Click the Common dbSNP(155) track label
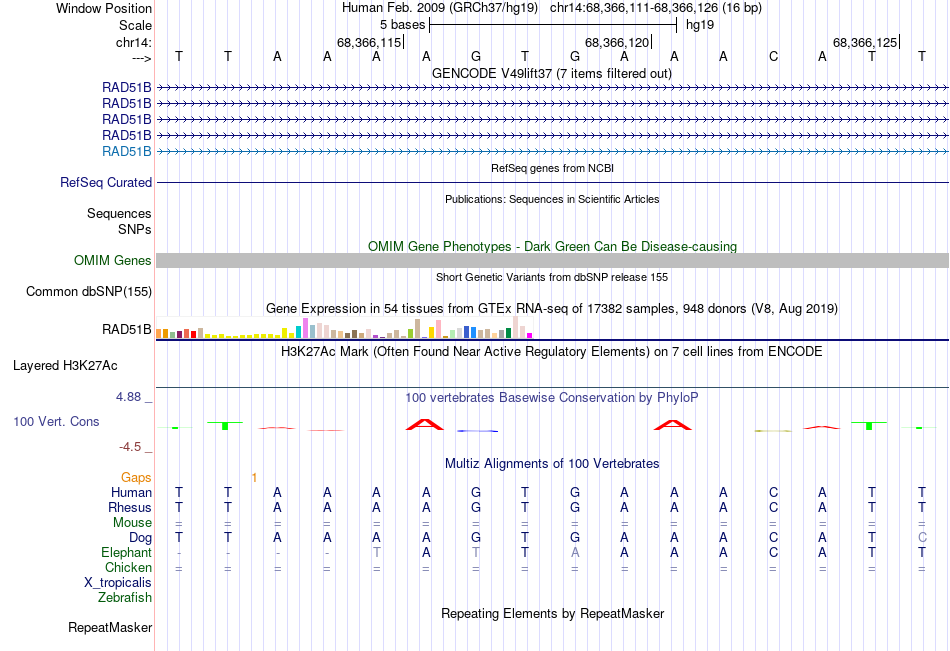 point(89,292)
